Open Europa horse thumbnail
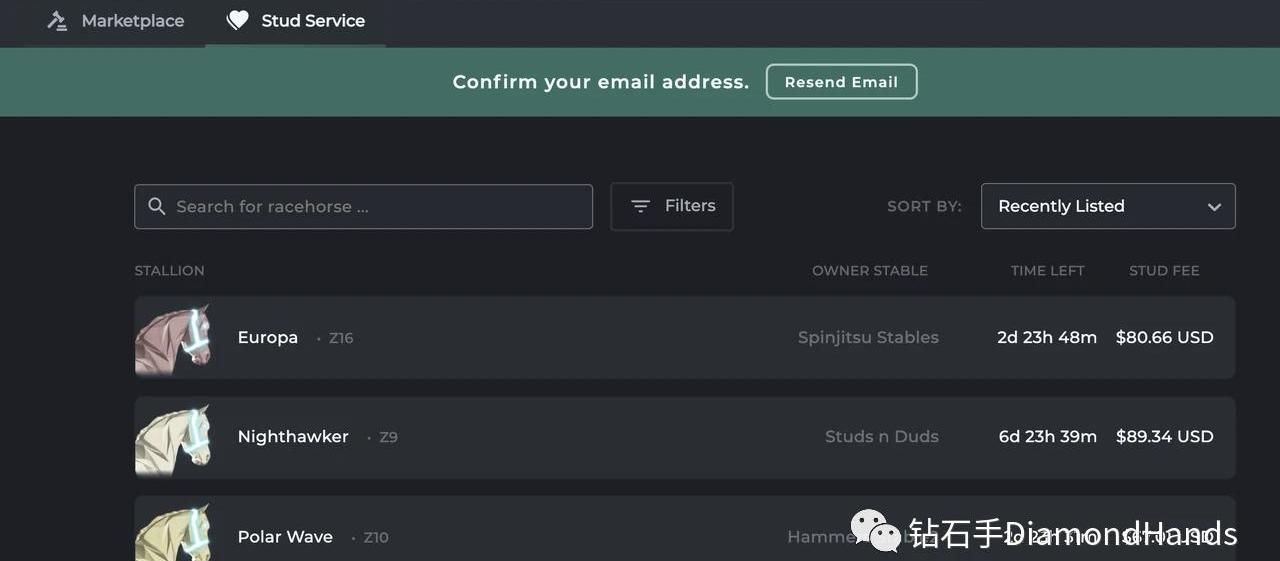1280x561 pixels. point(173,338)
